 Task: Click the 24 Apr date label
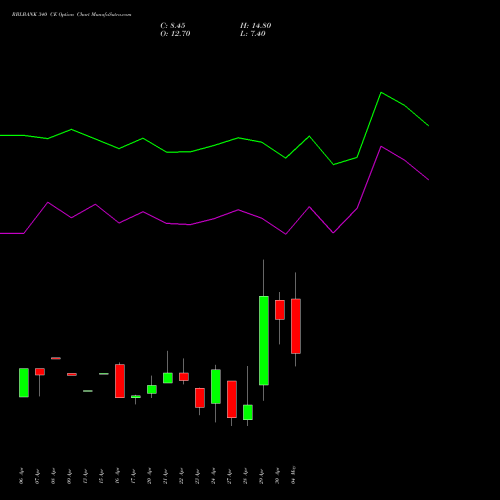[214, 476]
